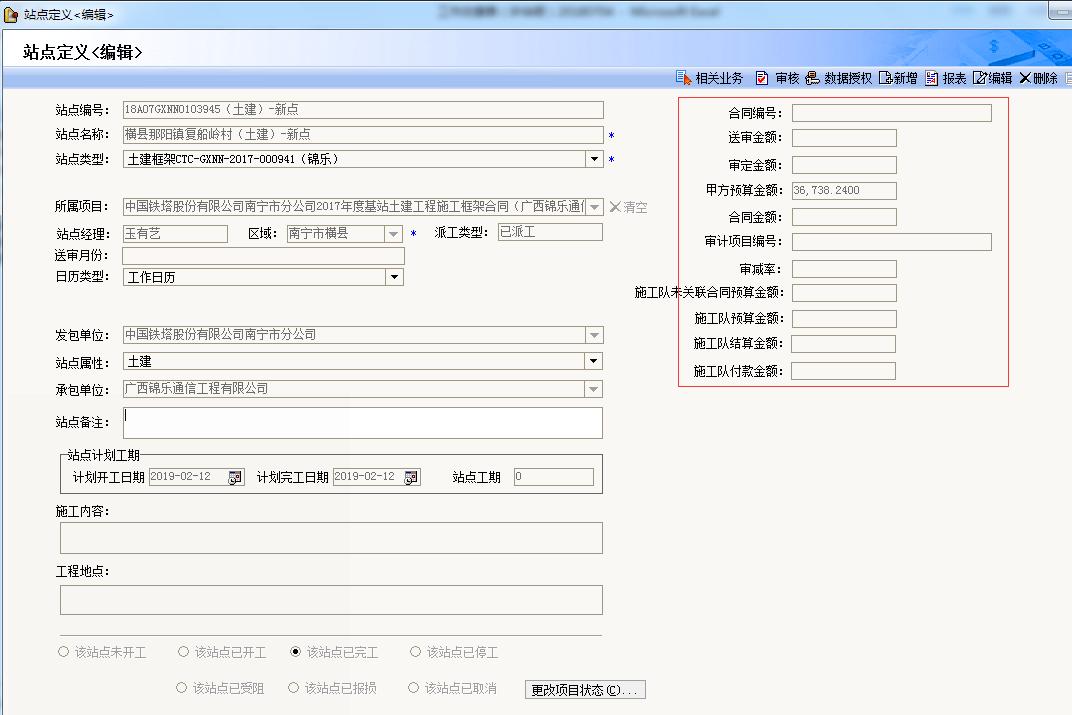Expand the 站点类型 dropdown
The image size is (1072, 715).
click(594, 159)
